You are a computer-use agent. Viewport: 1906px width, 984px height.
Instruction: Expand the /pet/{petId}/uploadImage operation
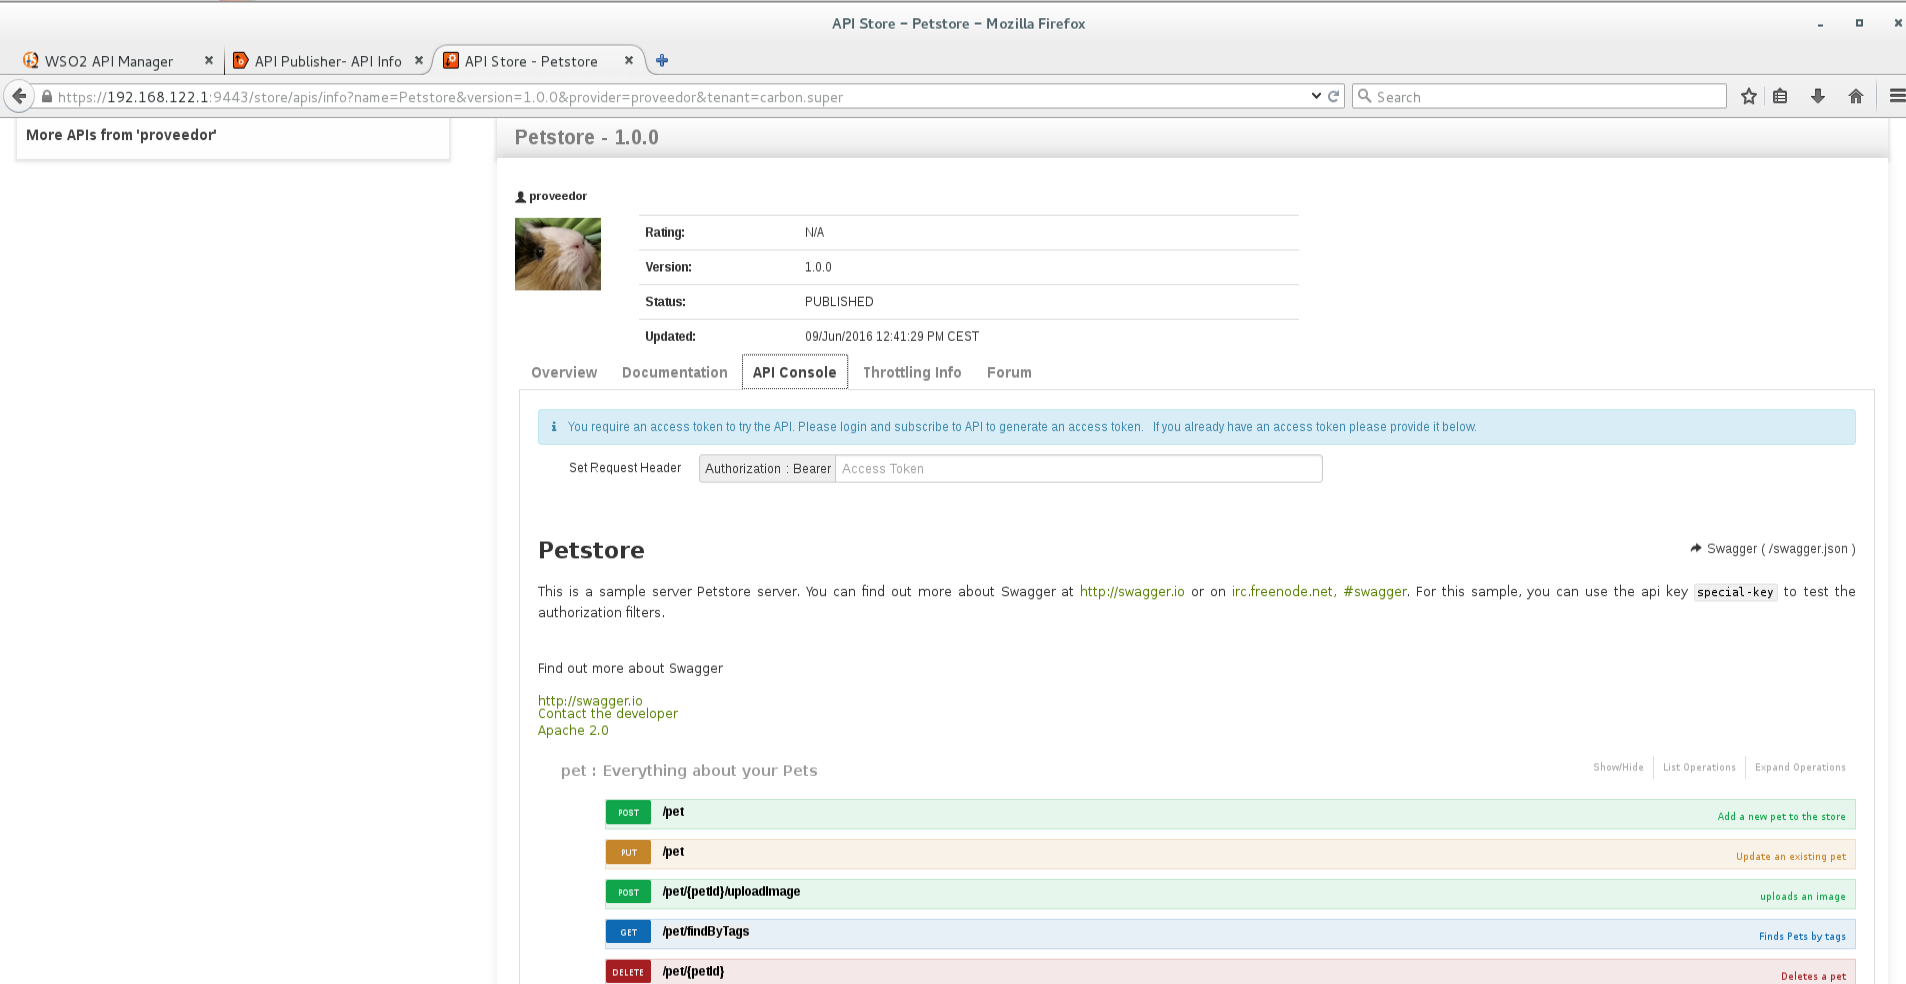point(731,892)
